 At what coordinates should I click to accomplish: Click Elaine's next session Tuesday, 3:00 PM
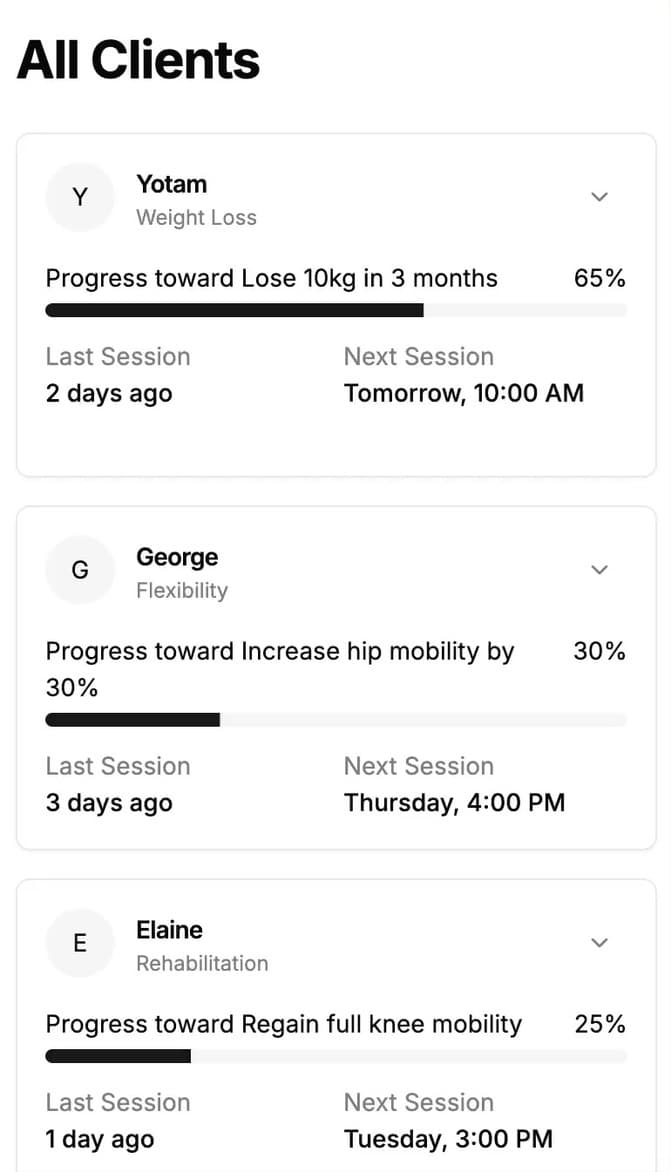(x=448, y=1138)
